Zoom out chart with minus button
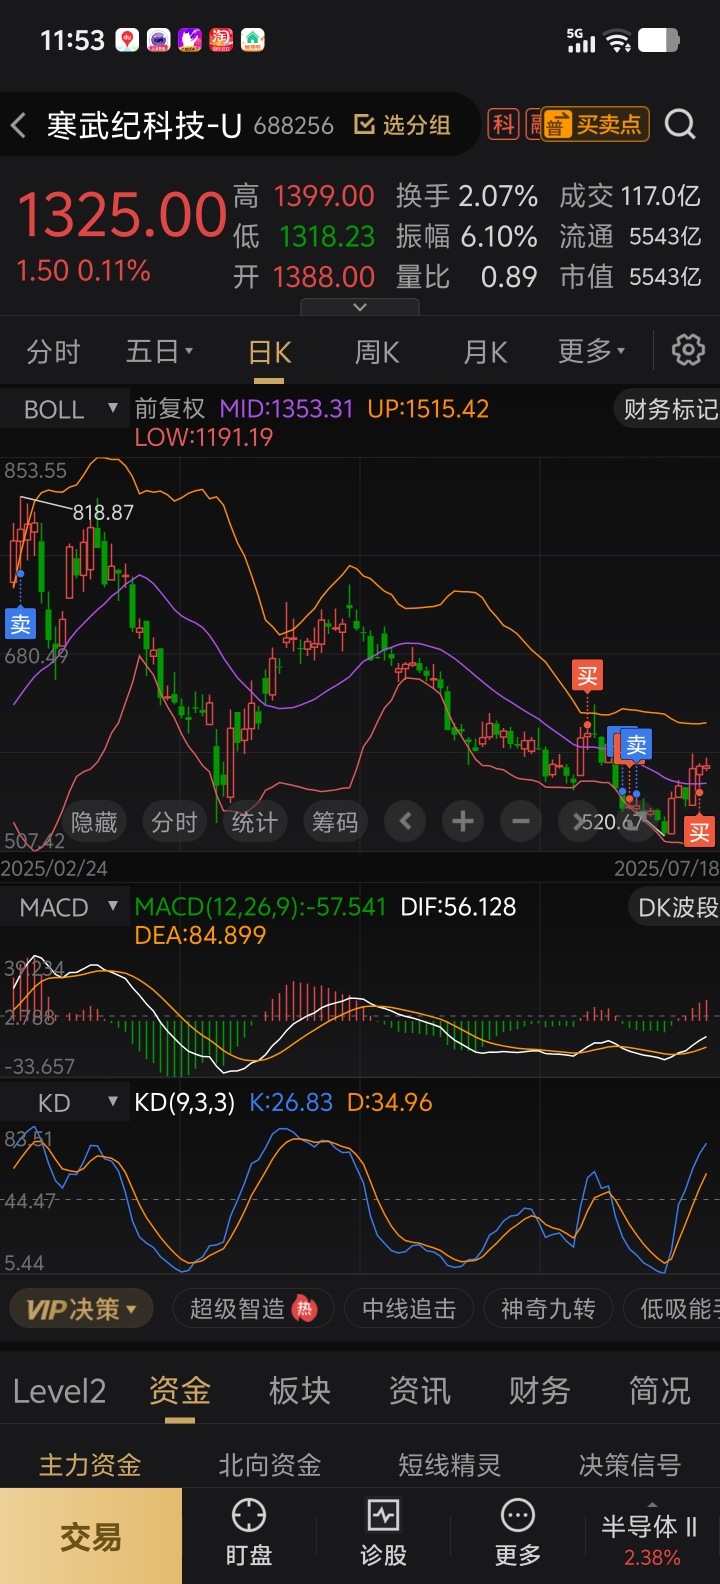Screen dimensions: 720x1584 point(520,822)
